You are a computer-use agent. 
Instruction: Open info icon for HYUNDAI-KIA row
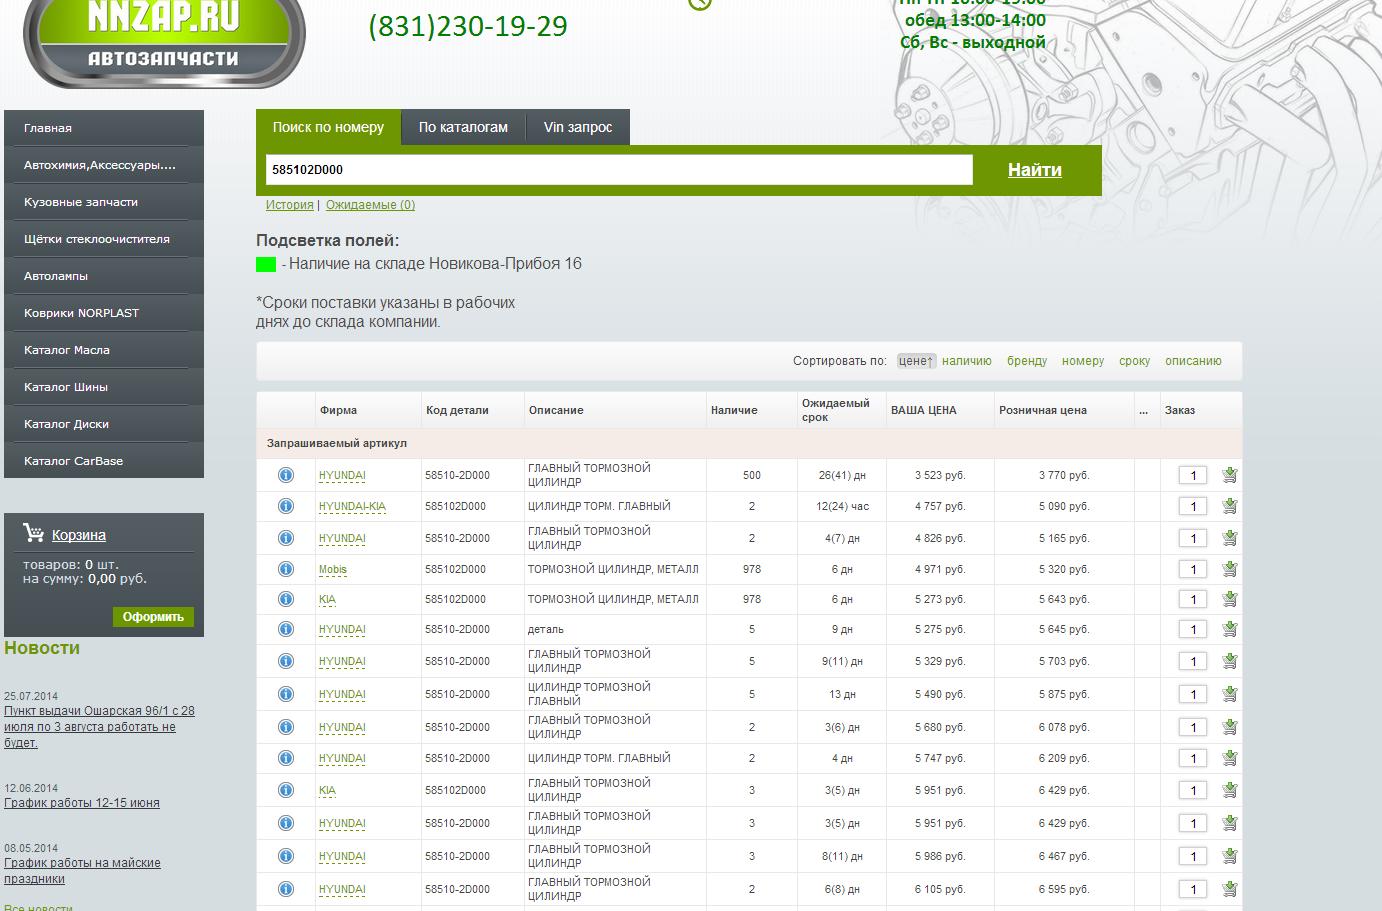pos(286,506)
